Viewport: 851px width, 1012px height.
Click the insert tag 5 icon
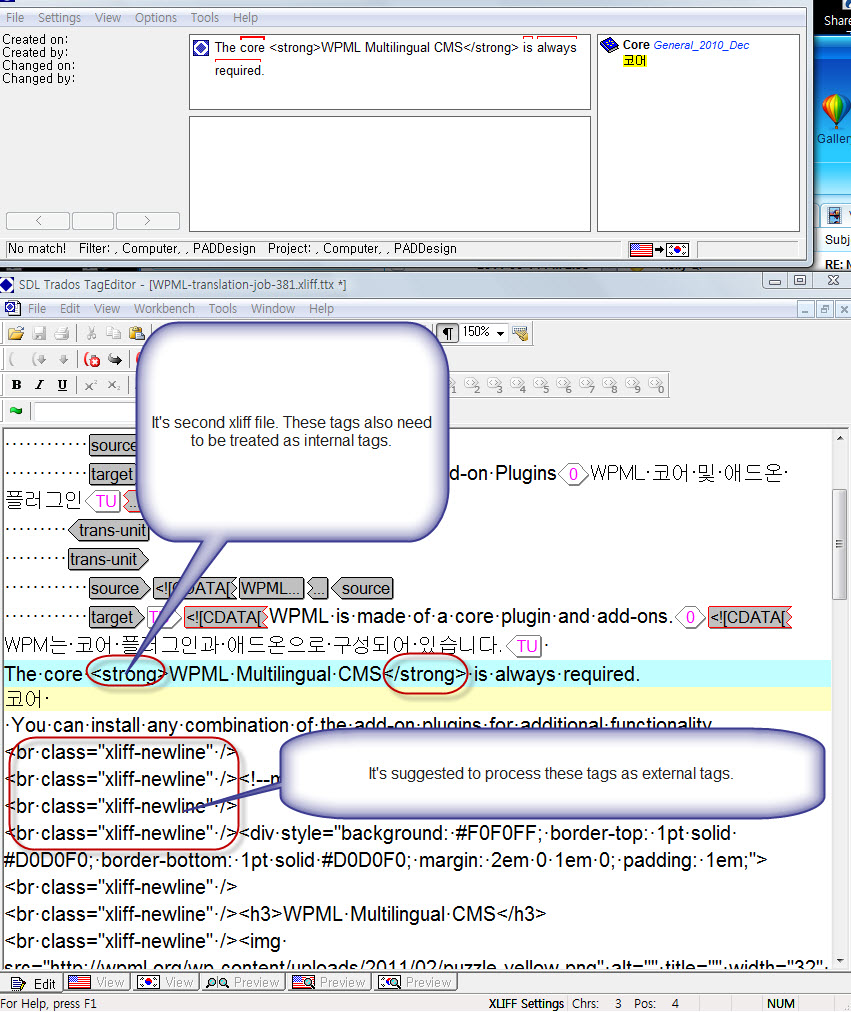point(541,385)
